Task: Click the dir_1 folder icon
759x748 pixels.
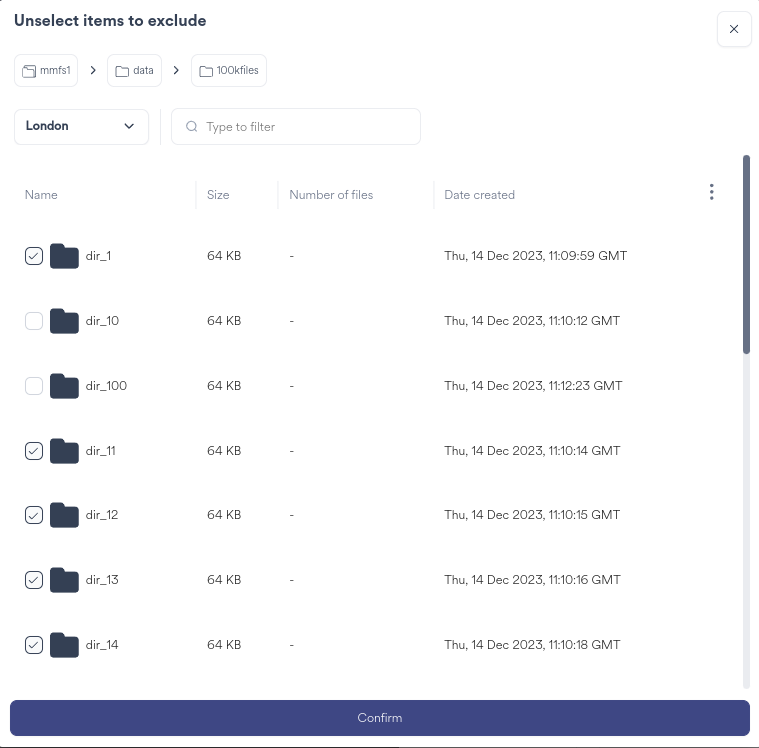Action: [64, 256]
